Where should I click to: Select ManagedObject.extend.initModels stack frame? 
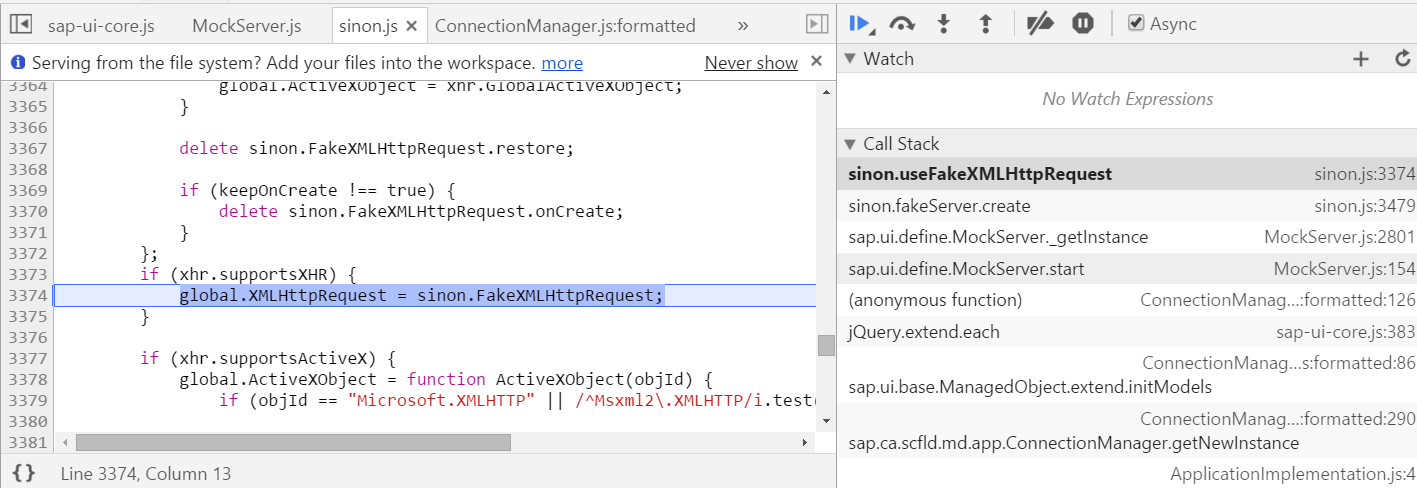tap(1127, 376)
